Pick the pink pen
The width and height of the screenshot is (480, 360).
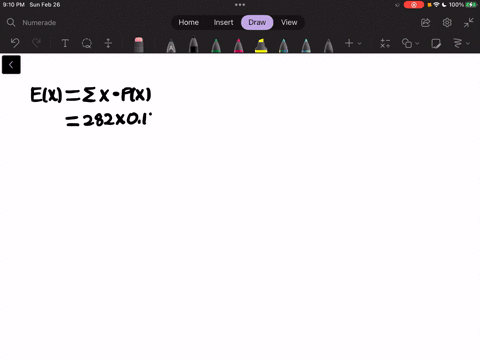(x=239, y=46)
